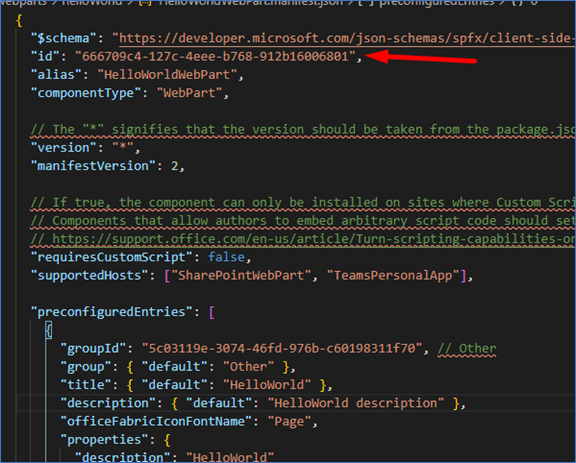Open the support.office.com link in the comment
This screenshot has width=576, height=463.
tap(314, 239)
